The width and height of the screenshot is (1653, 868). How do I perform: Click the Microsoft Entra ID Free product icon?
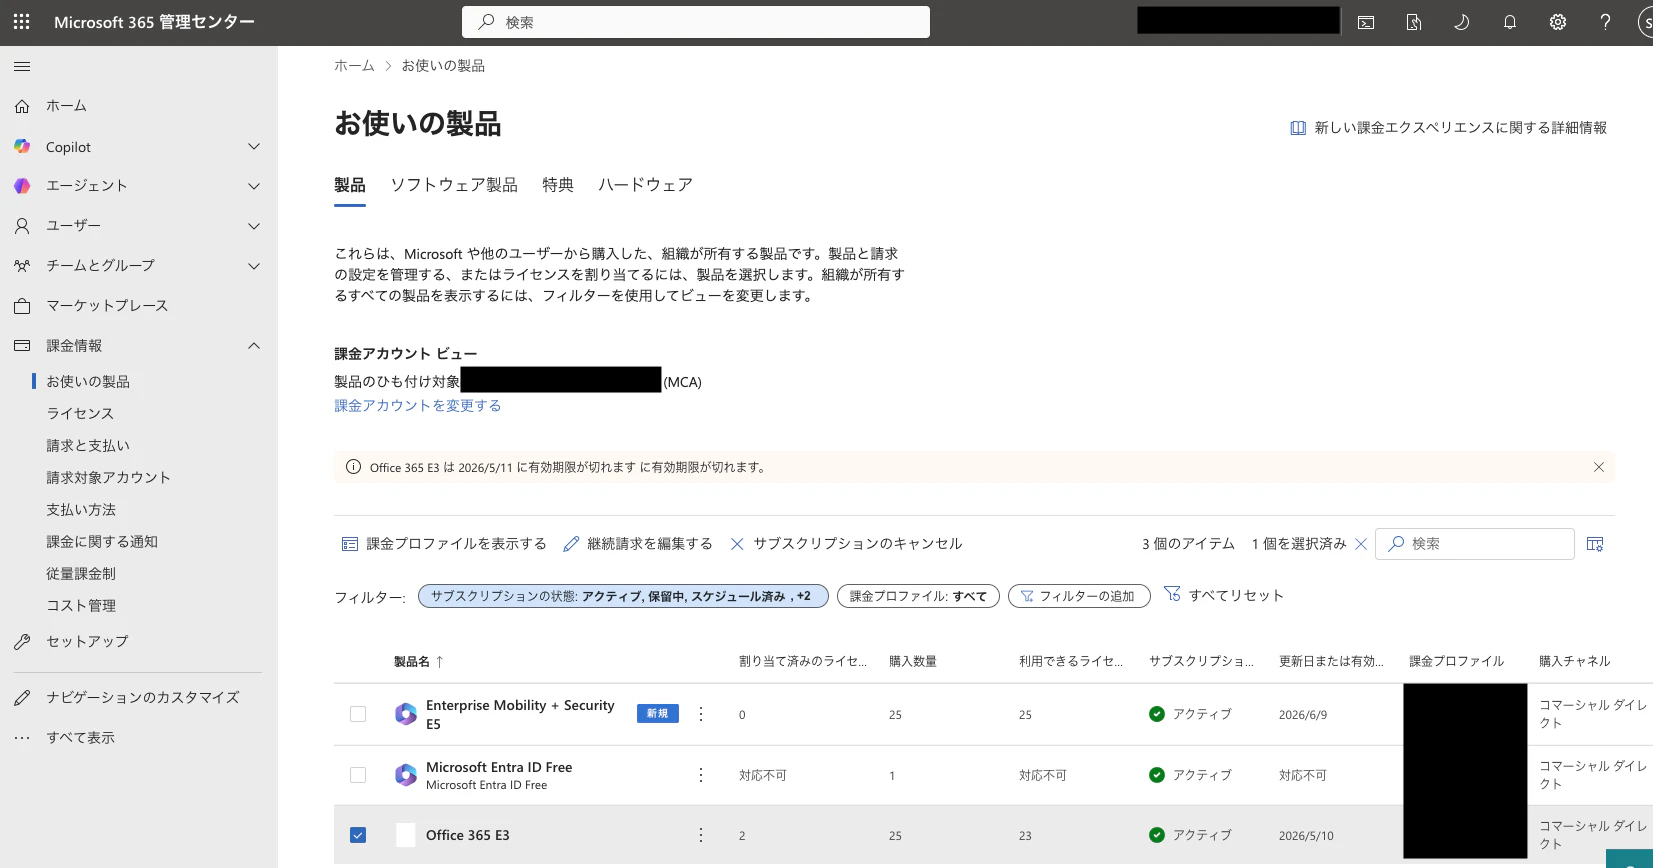[406, 775]
